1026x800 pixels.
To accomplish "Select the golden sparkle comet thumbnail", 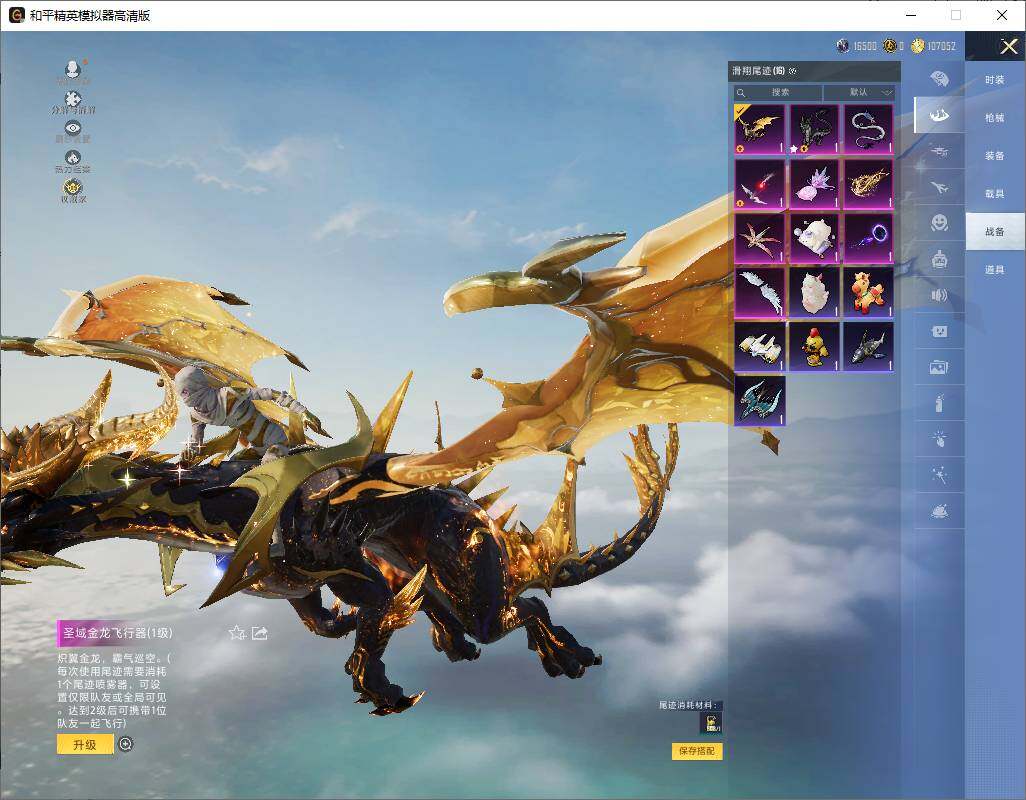I will (868, 184).
